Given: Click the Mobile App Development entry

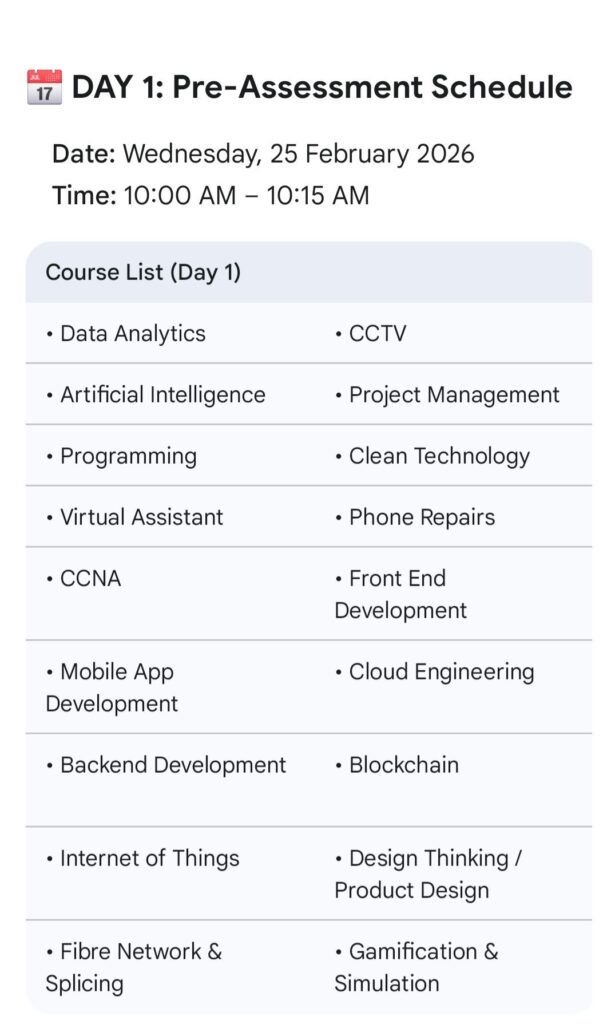Looking at the screenshot, I should (x=112, y=687).
